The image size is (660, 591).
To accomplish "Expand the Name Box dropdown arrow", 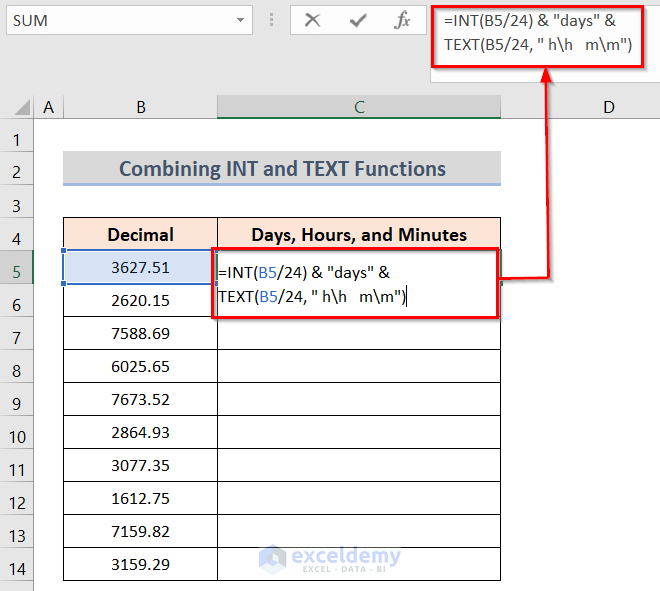I will [240, 20].
